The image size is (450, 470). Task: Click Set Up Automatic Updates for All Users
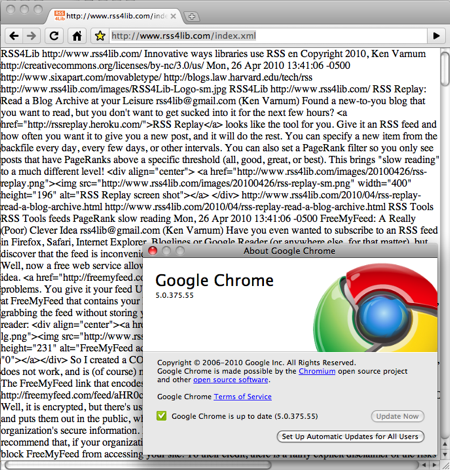point(350,436)
